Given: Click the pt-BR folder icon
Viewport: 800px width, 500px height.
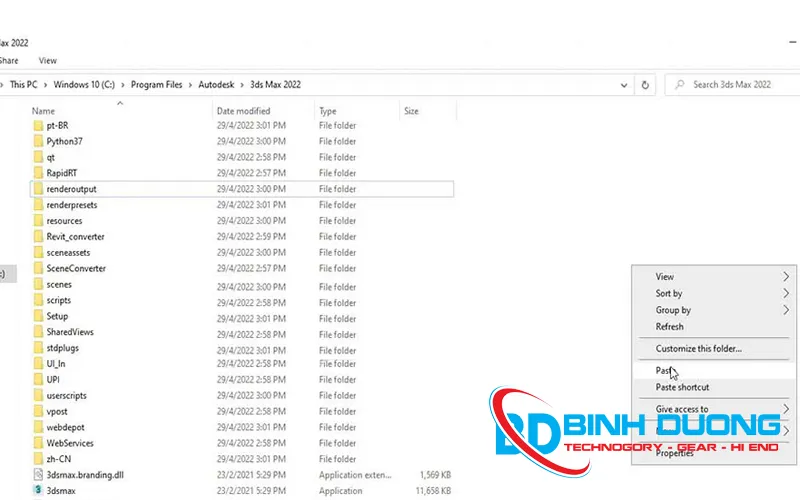Looking at the screenshot, I should pyautogui.click(x=38, y=126).
